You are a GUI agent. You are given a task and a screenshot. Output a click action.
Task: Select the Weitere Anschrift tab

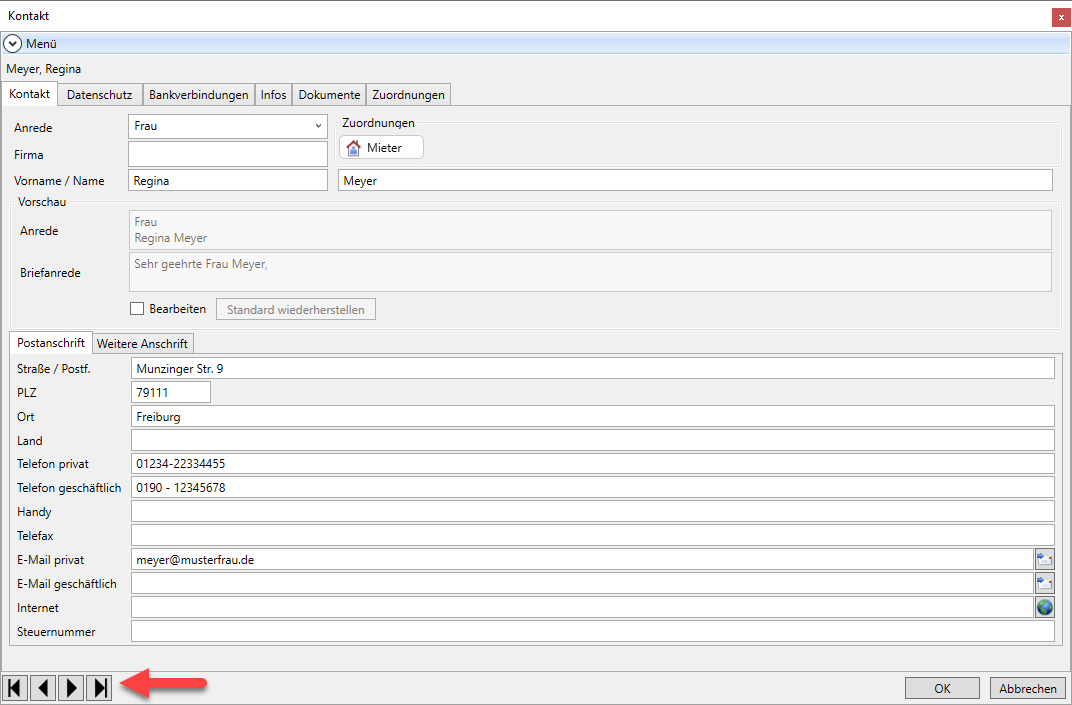click(142, 343)
